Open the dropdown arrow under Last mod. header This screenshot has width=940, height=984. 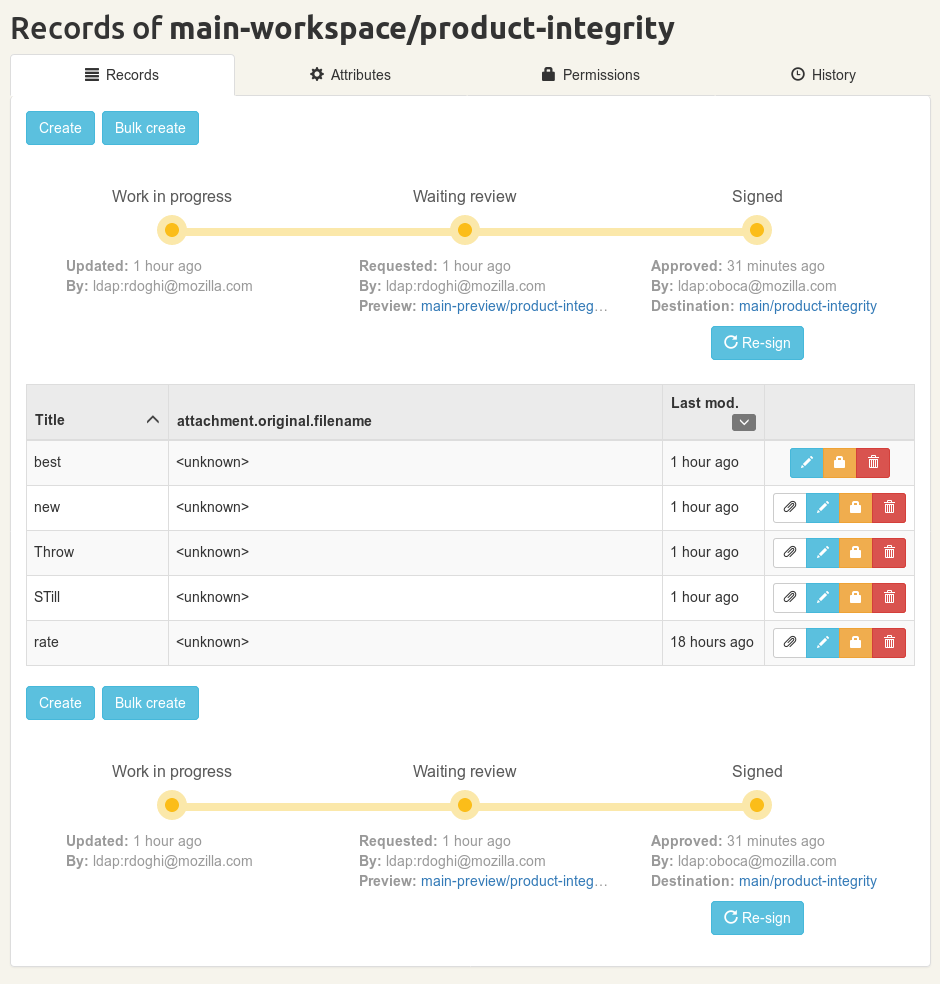743,422
